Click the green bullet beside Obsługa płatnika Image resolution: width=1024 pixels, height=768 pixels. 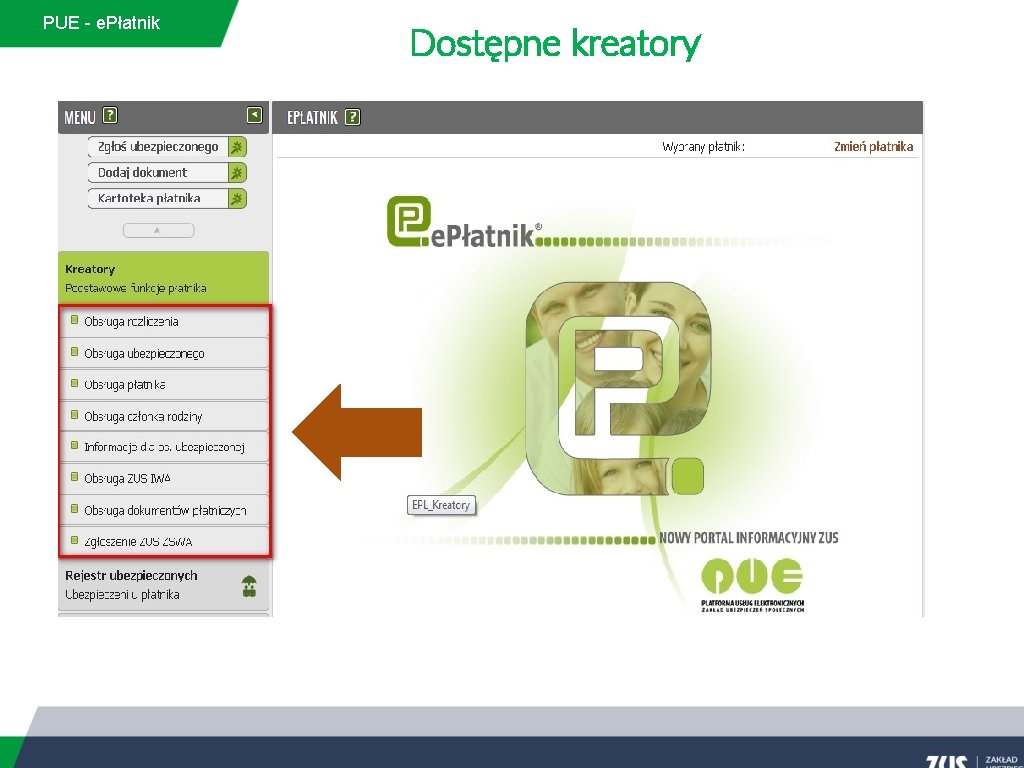(x=74, y=383)
